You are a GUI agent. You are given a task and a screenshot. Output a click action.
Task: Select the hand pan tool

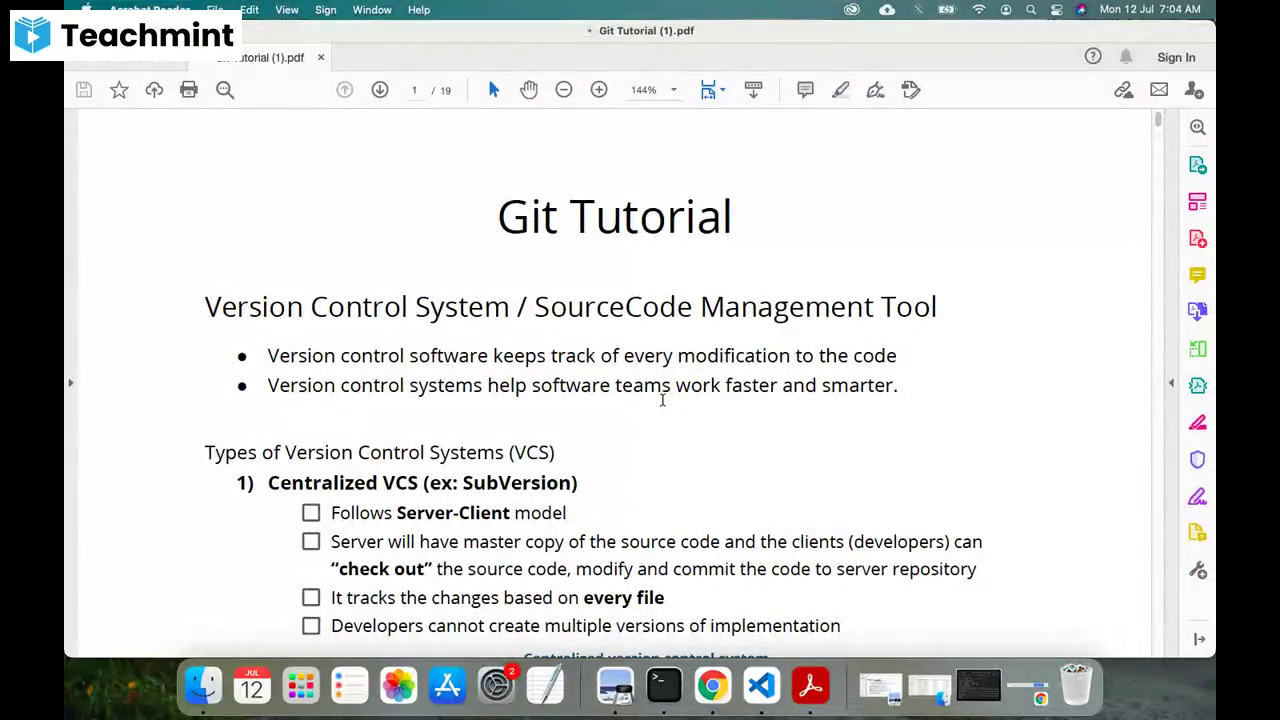click(529, 90)
